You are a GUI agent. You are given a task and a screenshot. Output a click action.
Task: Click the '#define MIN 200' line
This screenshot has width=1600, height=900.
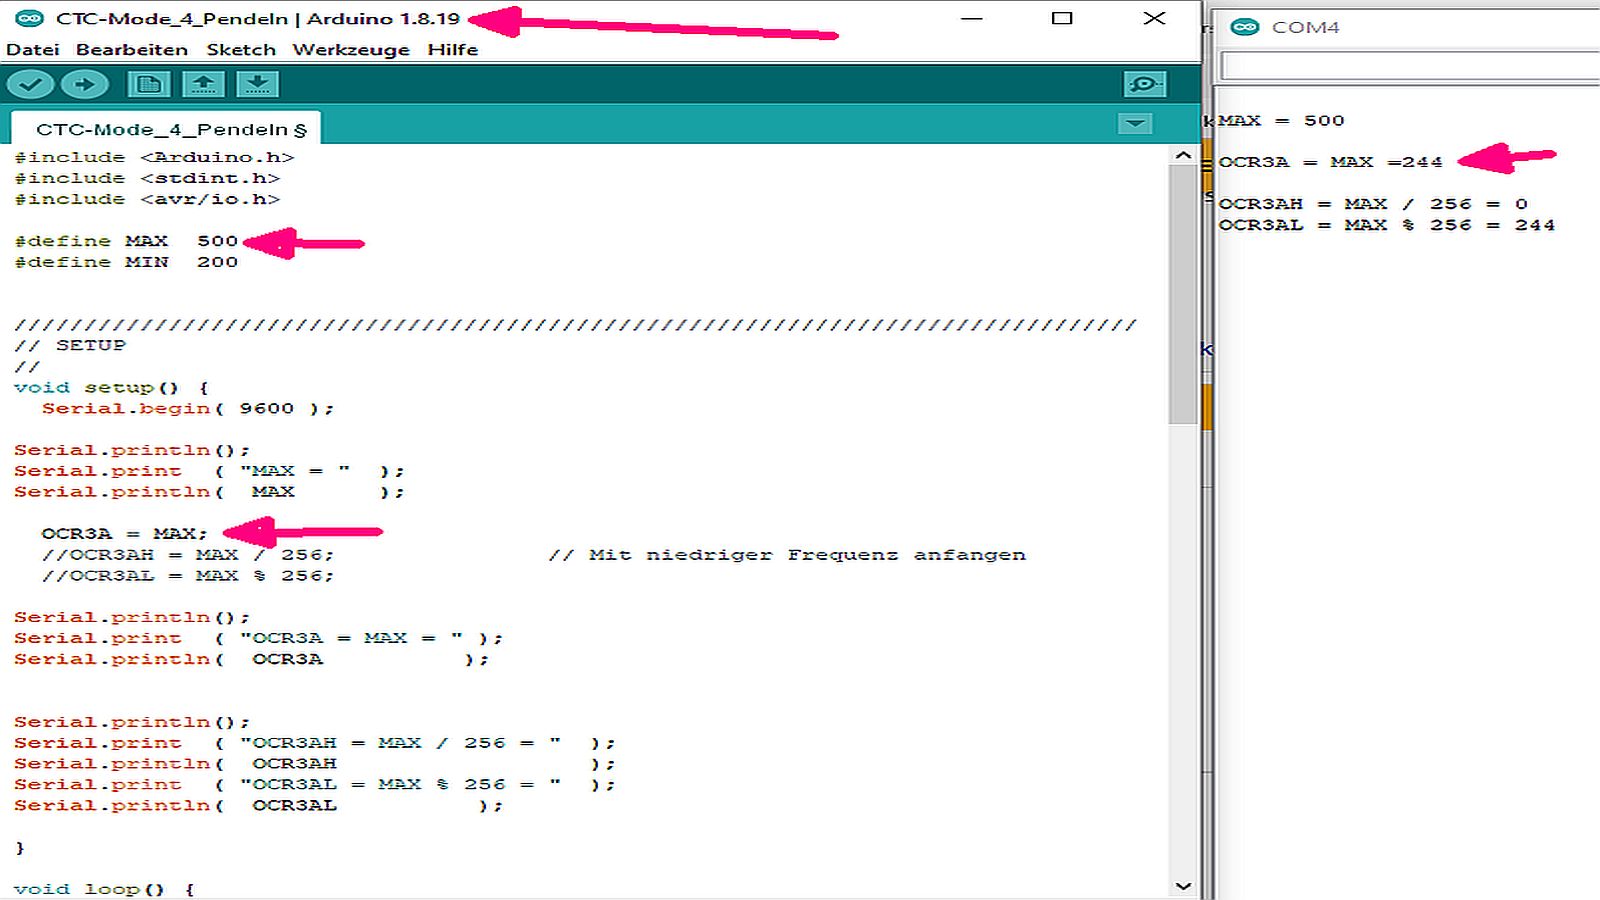click(x=126, y=262)
